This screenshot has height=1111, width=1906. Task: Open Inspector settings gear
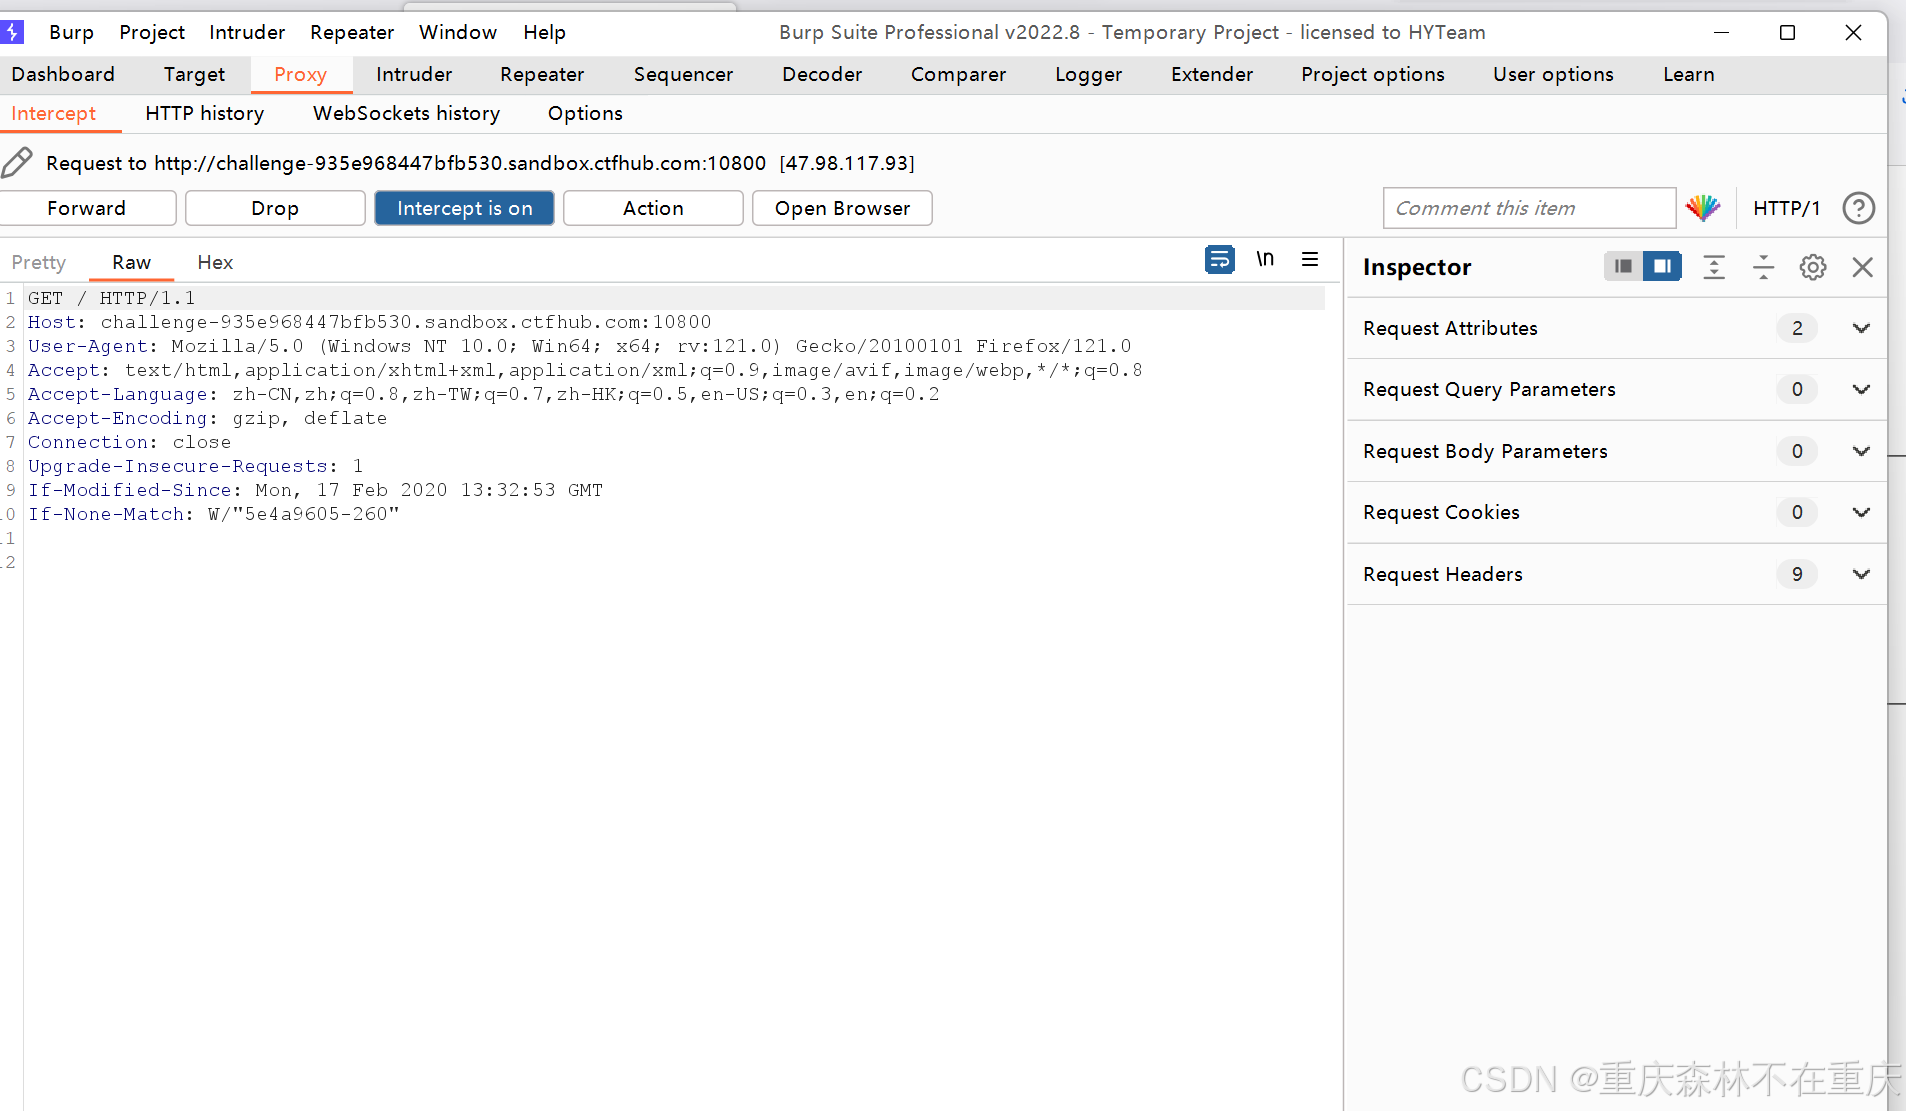tap(1812, 267)
